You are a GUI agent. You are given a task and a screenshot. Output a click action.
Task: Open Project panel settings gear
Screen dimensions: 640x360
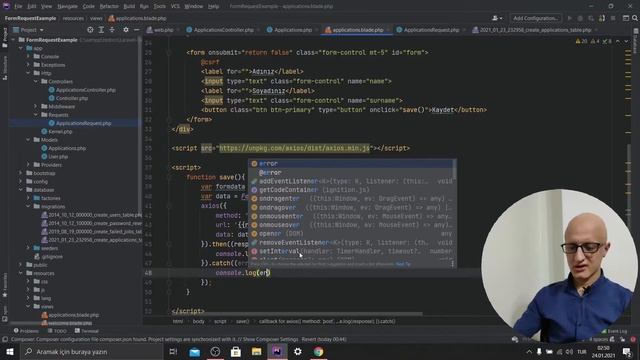pyautogui.click(x=126, y=30)
